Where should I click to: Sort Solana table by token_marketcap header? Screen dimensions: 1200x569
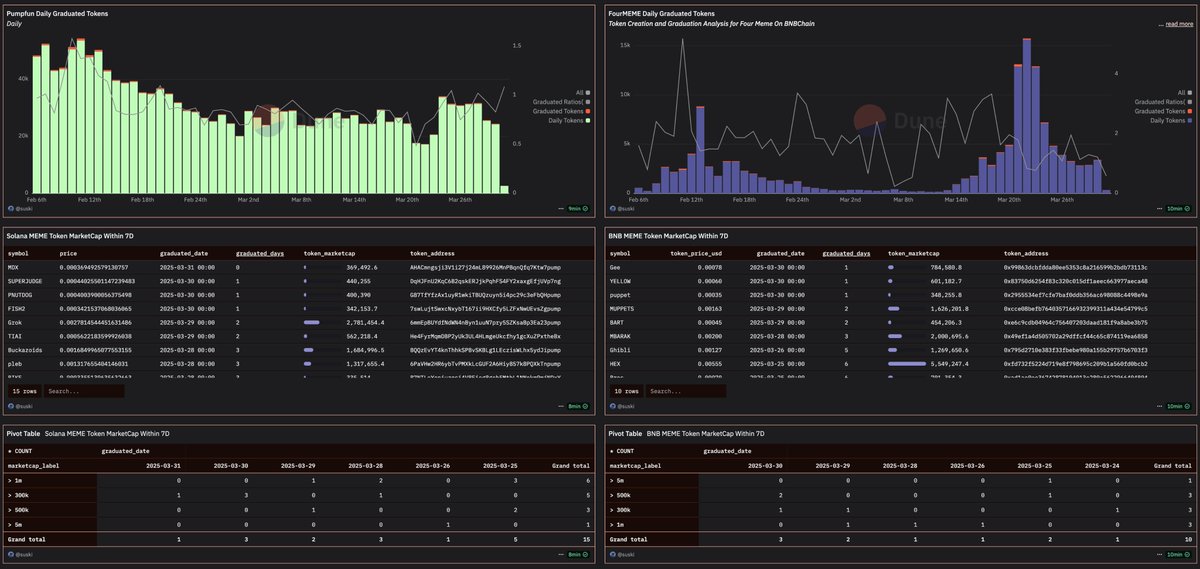point(330,254)
